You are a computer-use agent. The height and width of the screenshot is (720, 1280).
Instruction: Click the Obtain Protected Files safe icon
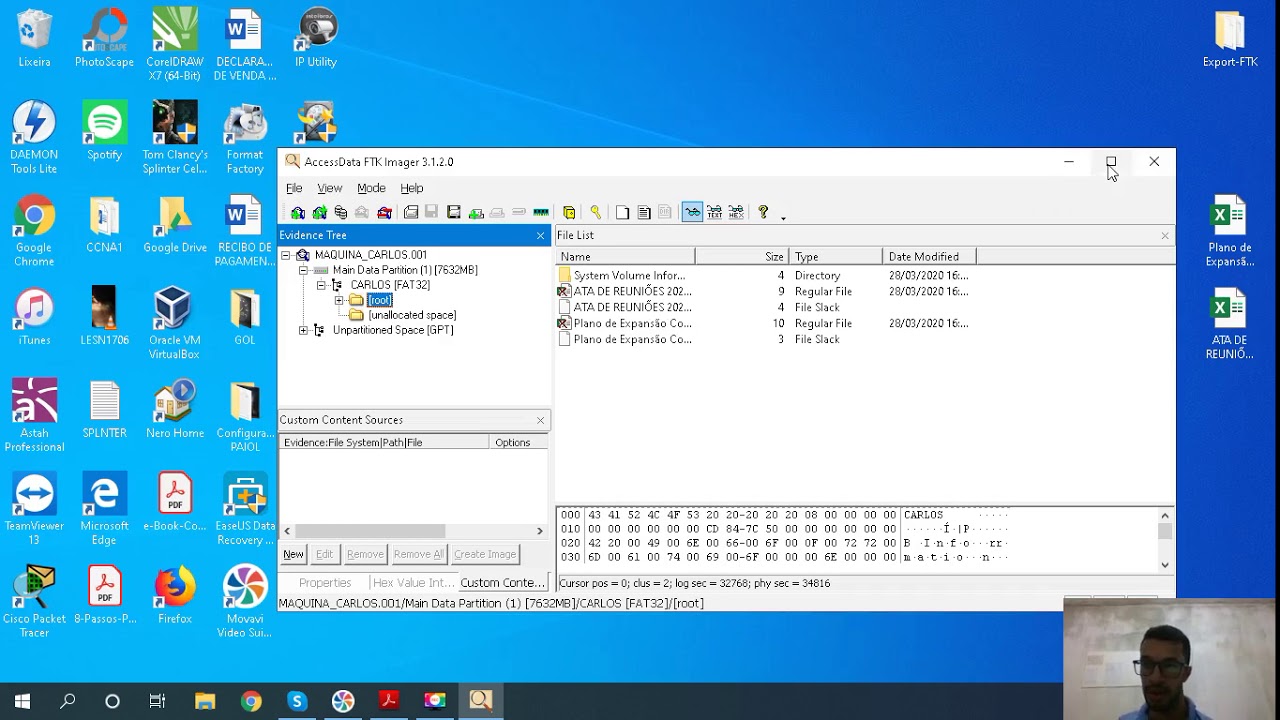[569, 212]
